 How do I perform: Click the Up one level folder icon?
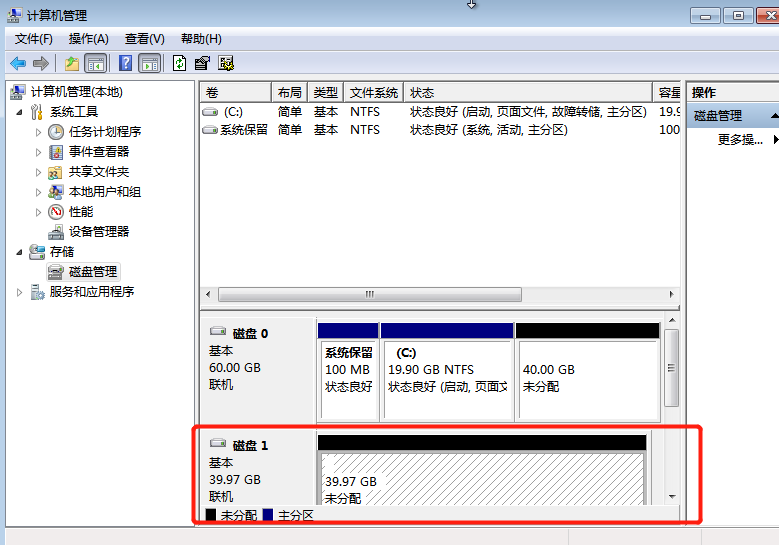tap(72, 64)
